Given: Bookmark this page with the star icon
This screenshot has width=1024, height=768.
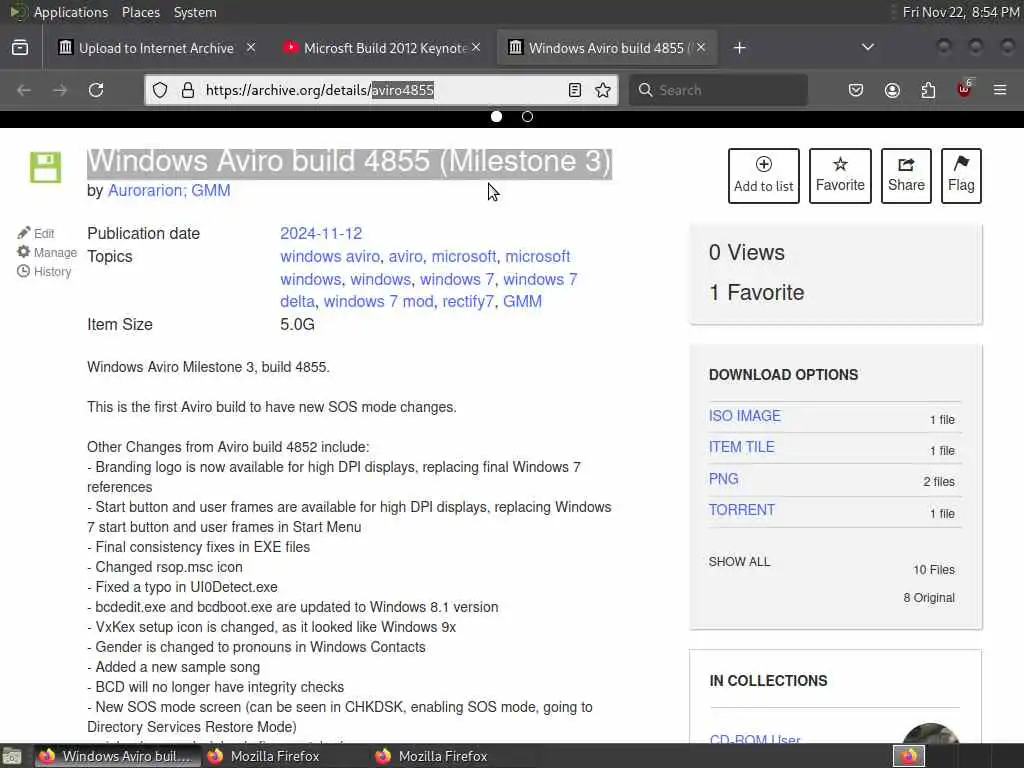Looking at the screenshot, I should pyautogui.click(x=603, y=90).
